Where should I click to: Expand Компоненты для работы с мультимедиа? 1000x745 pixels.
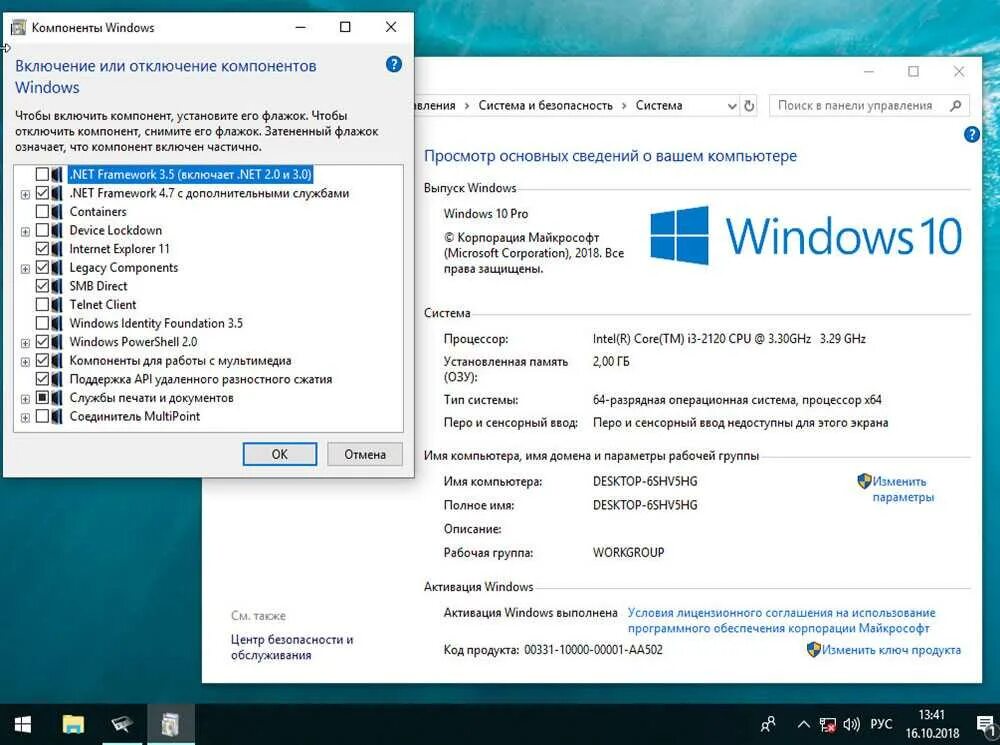point(26,362)
